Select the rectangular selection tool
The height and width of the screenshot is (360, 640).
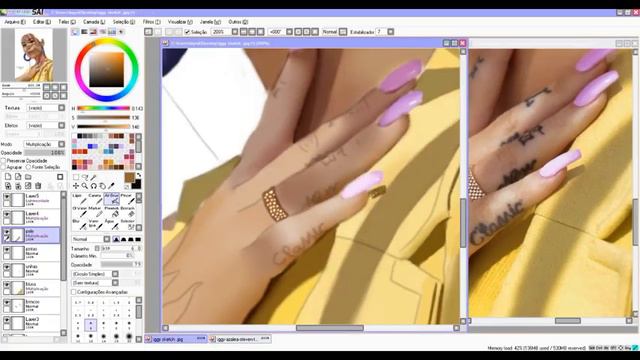[x=76, y=177]
